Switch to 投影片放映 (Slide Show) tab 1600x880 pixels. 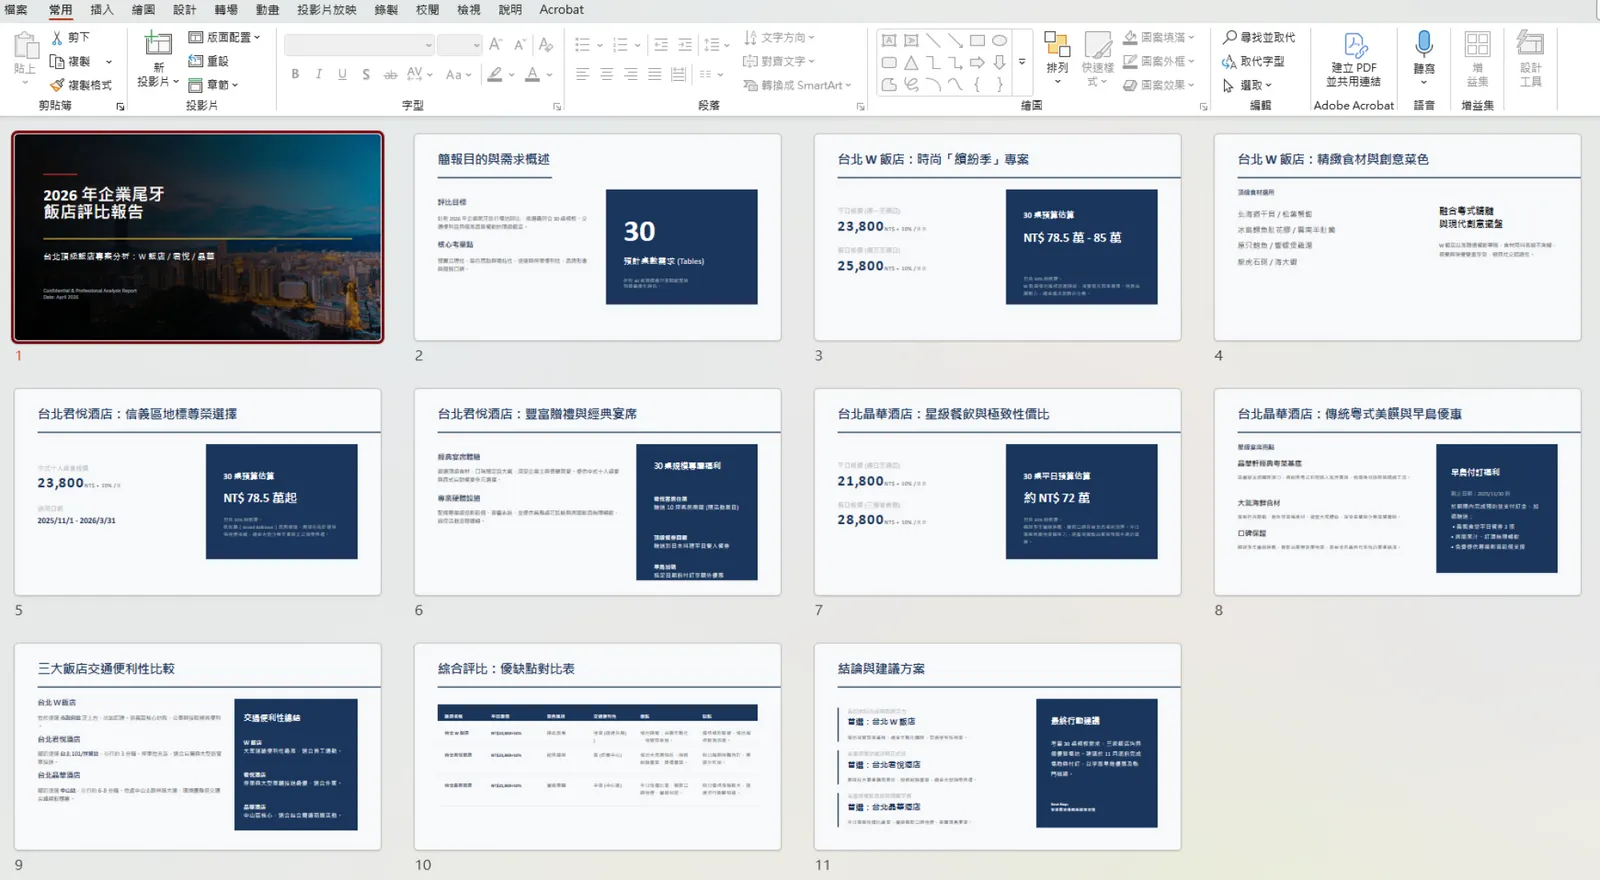tap(327, 10)
